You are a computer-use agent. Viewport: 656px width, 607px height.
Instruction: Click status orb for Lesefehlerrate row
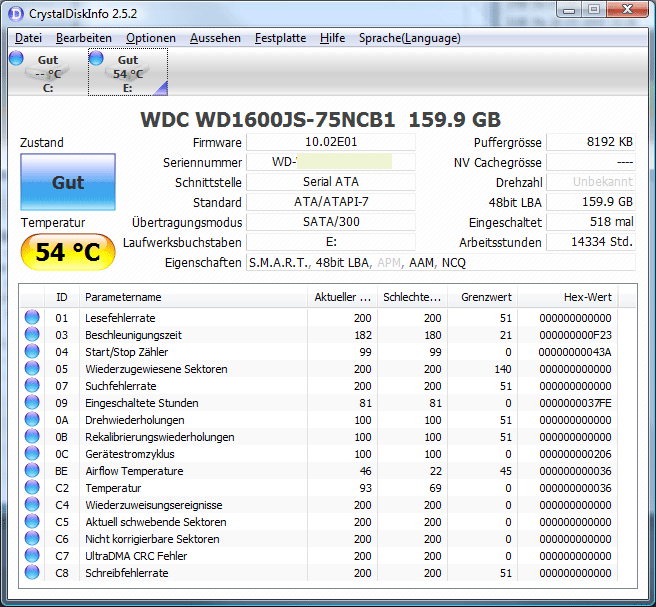[32, 318]
